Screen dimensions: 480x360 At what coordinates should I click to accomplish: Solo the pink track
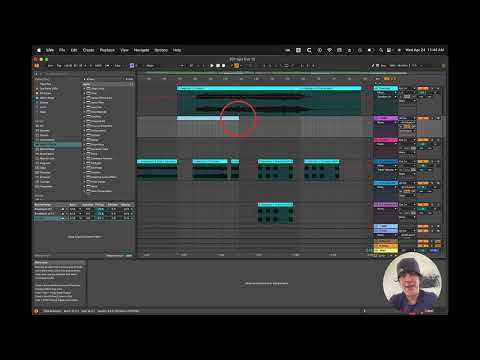click(x=432, y=140)
